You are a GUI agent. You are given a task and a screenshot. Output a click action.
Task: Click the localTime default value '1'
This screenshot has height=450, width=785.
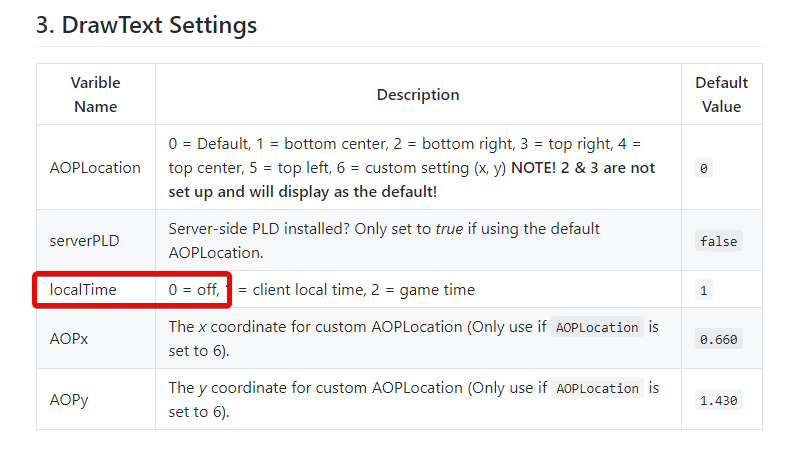tap(703, 290)
